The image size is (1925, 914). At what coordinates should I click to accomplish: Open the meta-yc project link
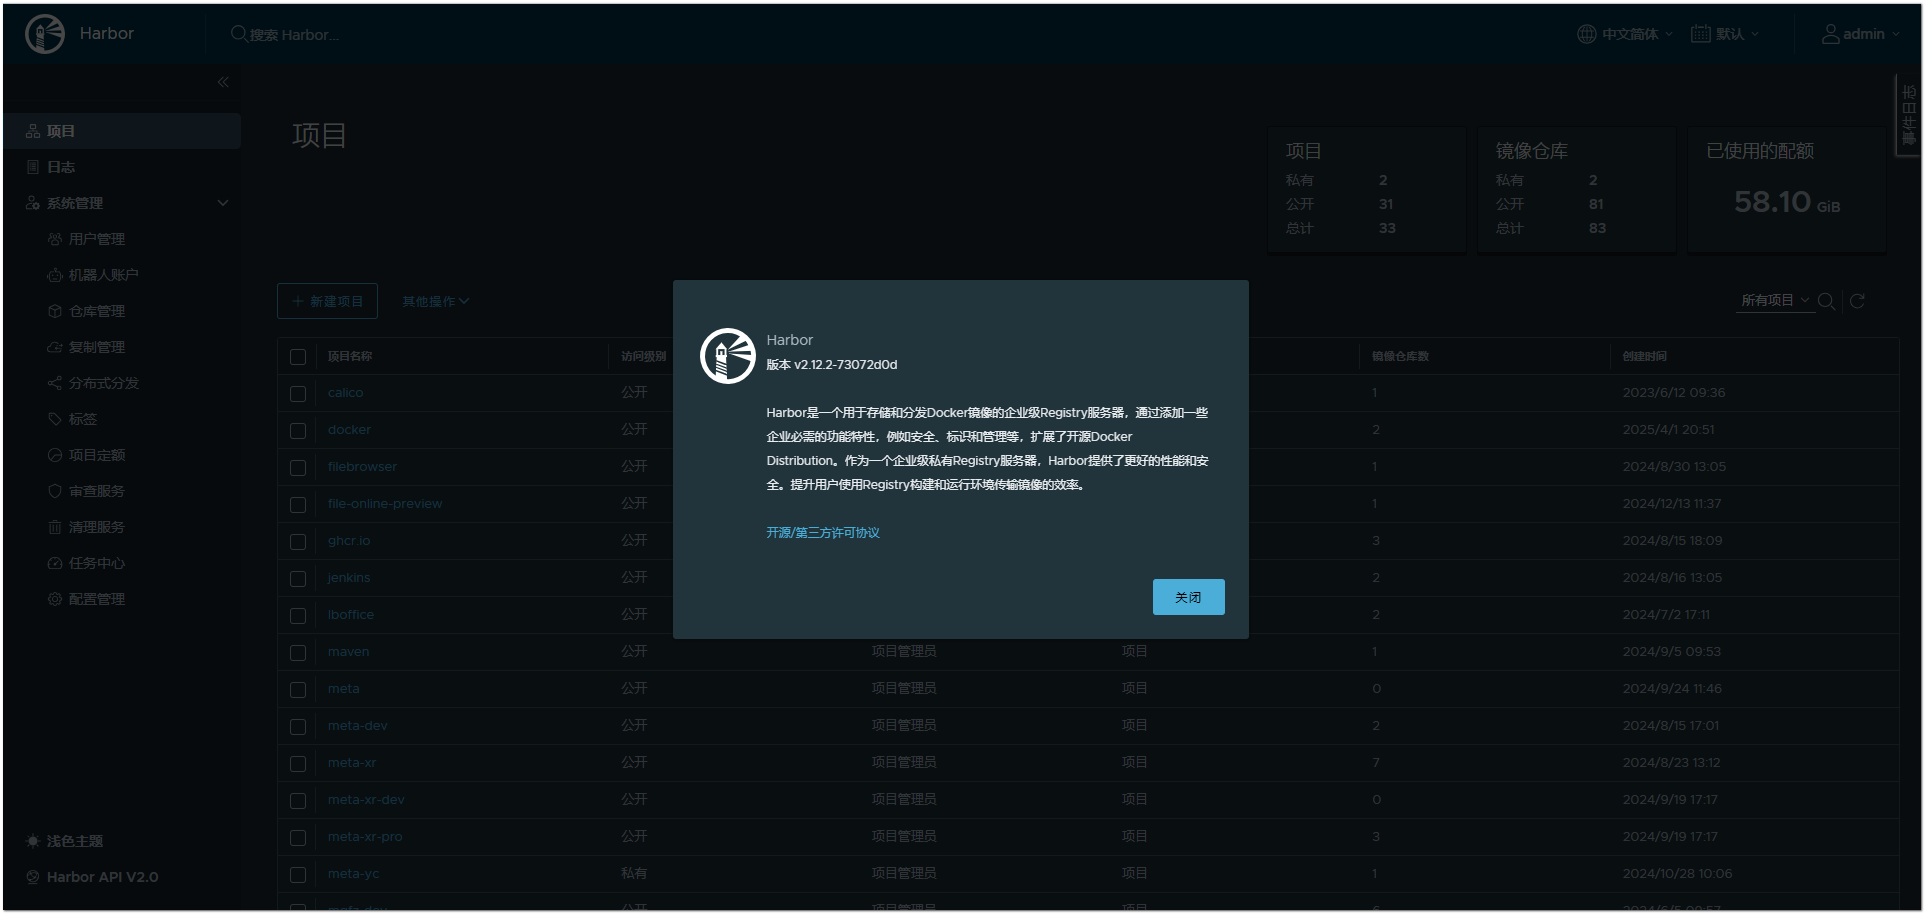coord(353,874)
